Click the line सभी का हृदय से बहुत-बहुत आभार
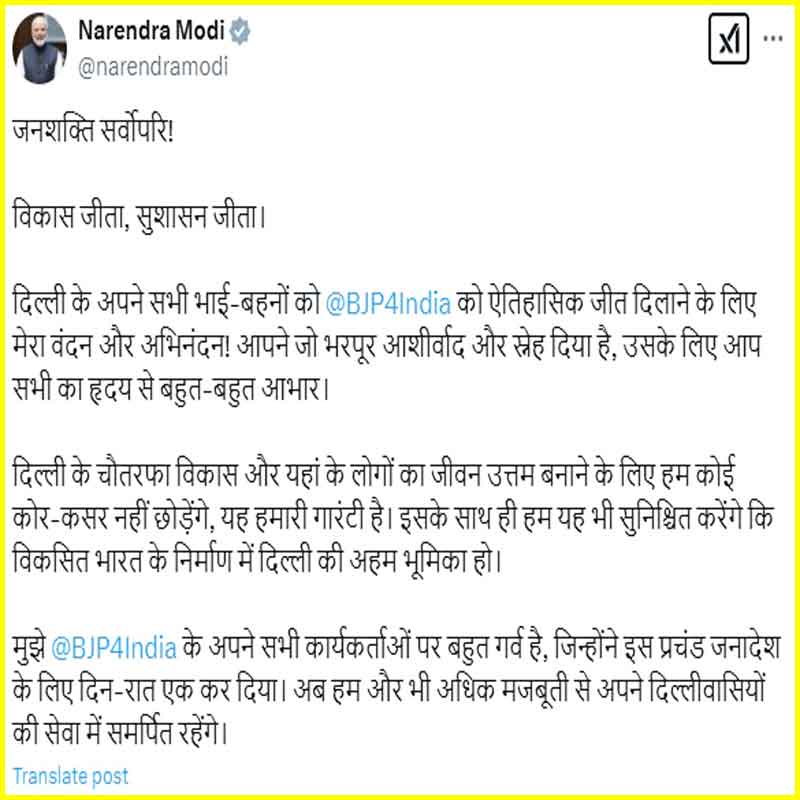The width and height of the screenshot is (800, 800). [x=171, y=390]
